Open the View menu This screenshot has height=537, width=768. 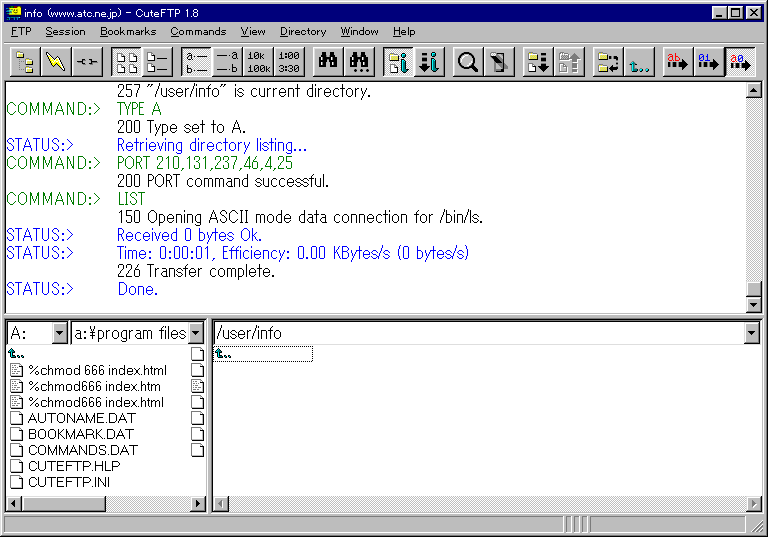pos(253,31)
